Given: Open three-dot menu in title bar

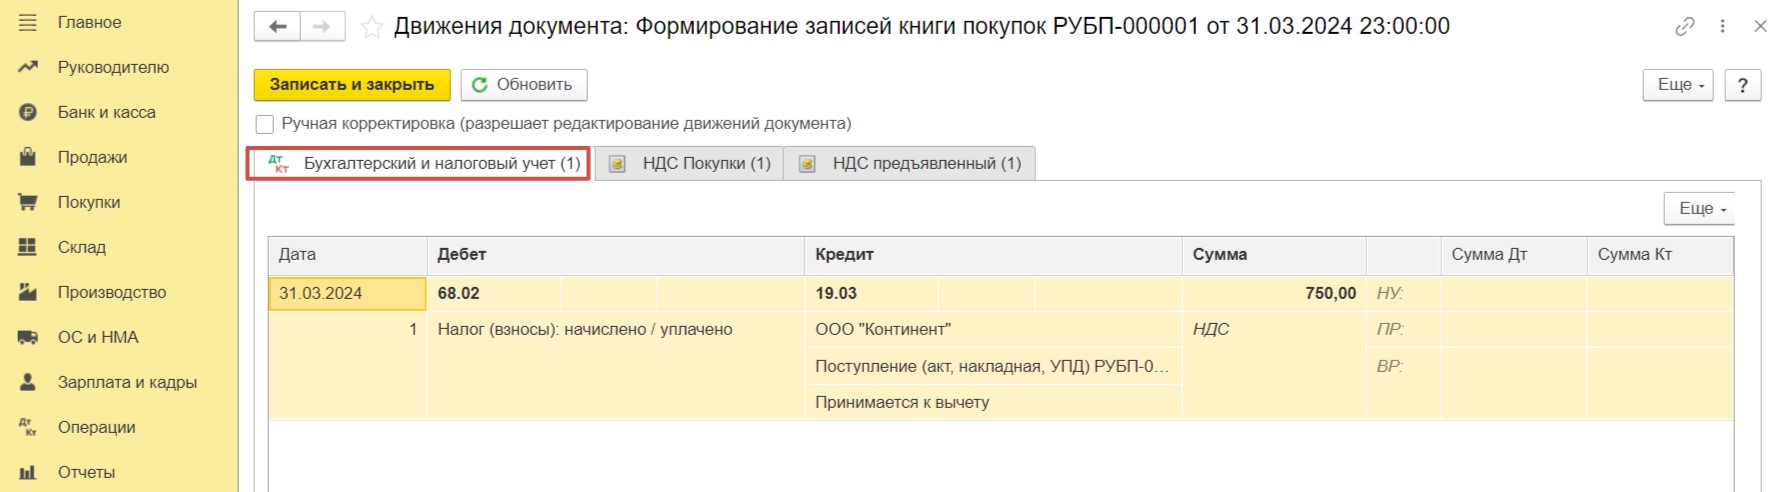Looking at the screenshot, I should (x=1723, y=27).
